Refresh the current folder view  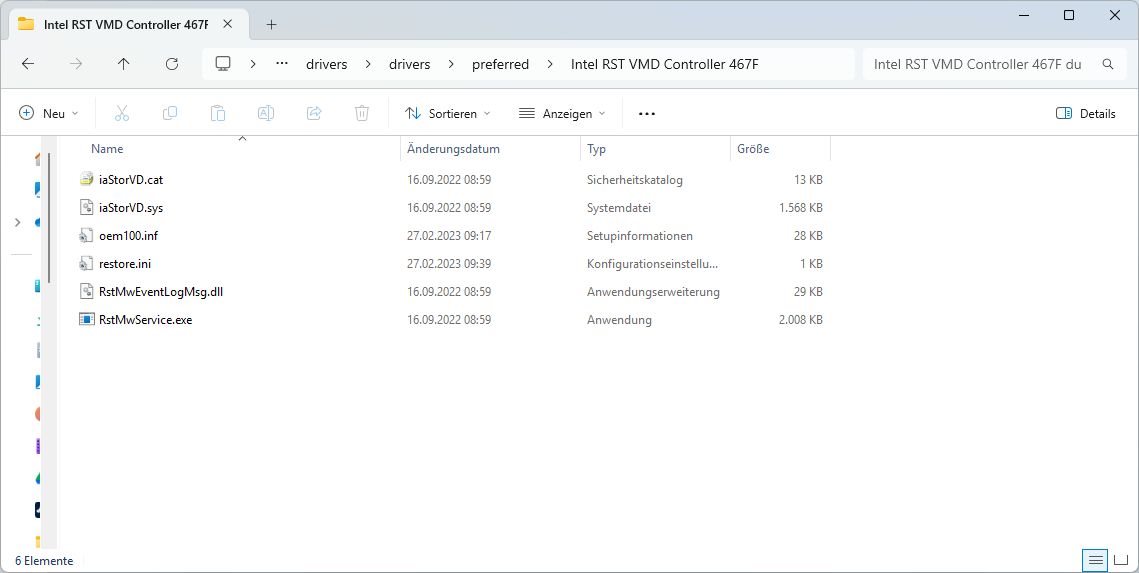(x=172, y=64)
